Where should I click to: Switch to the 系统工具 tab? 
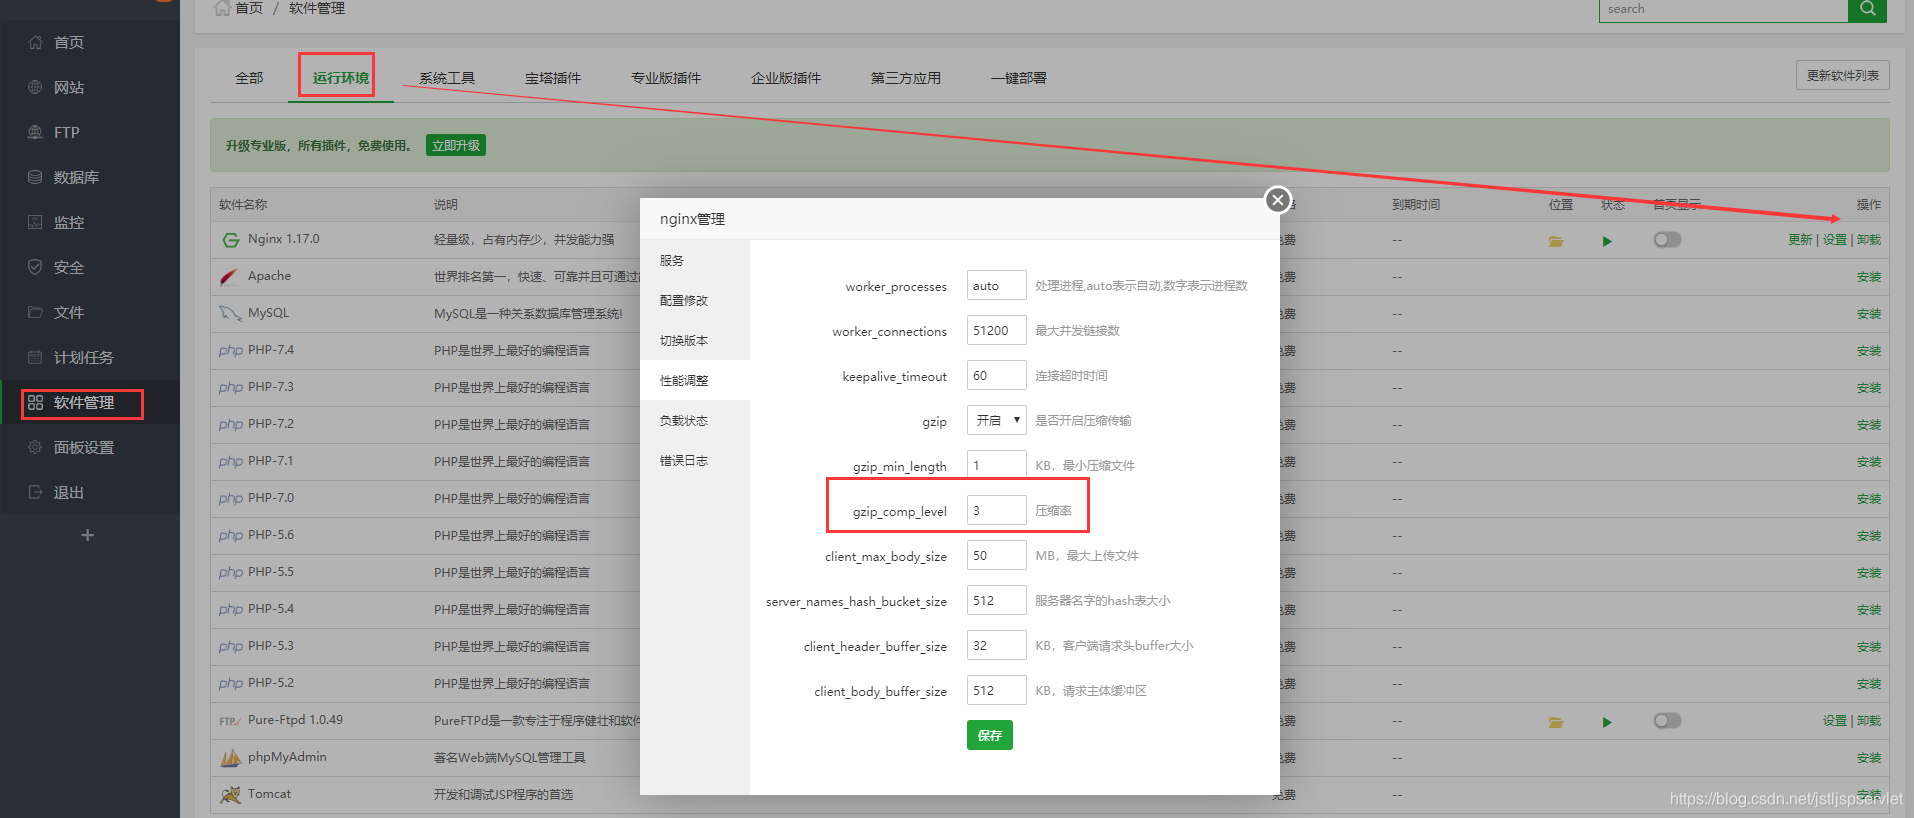pos(447,78)
